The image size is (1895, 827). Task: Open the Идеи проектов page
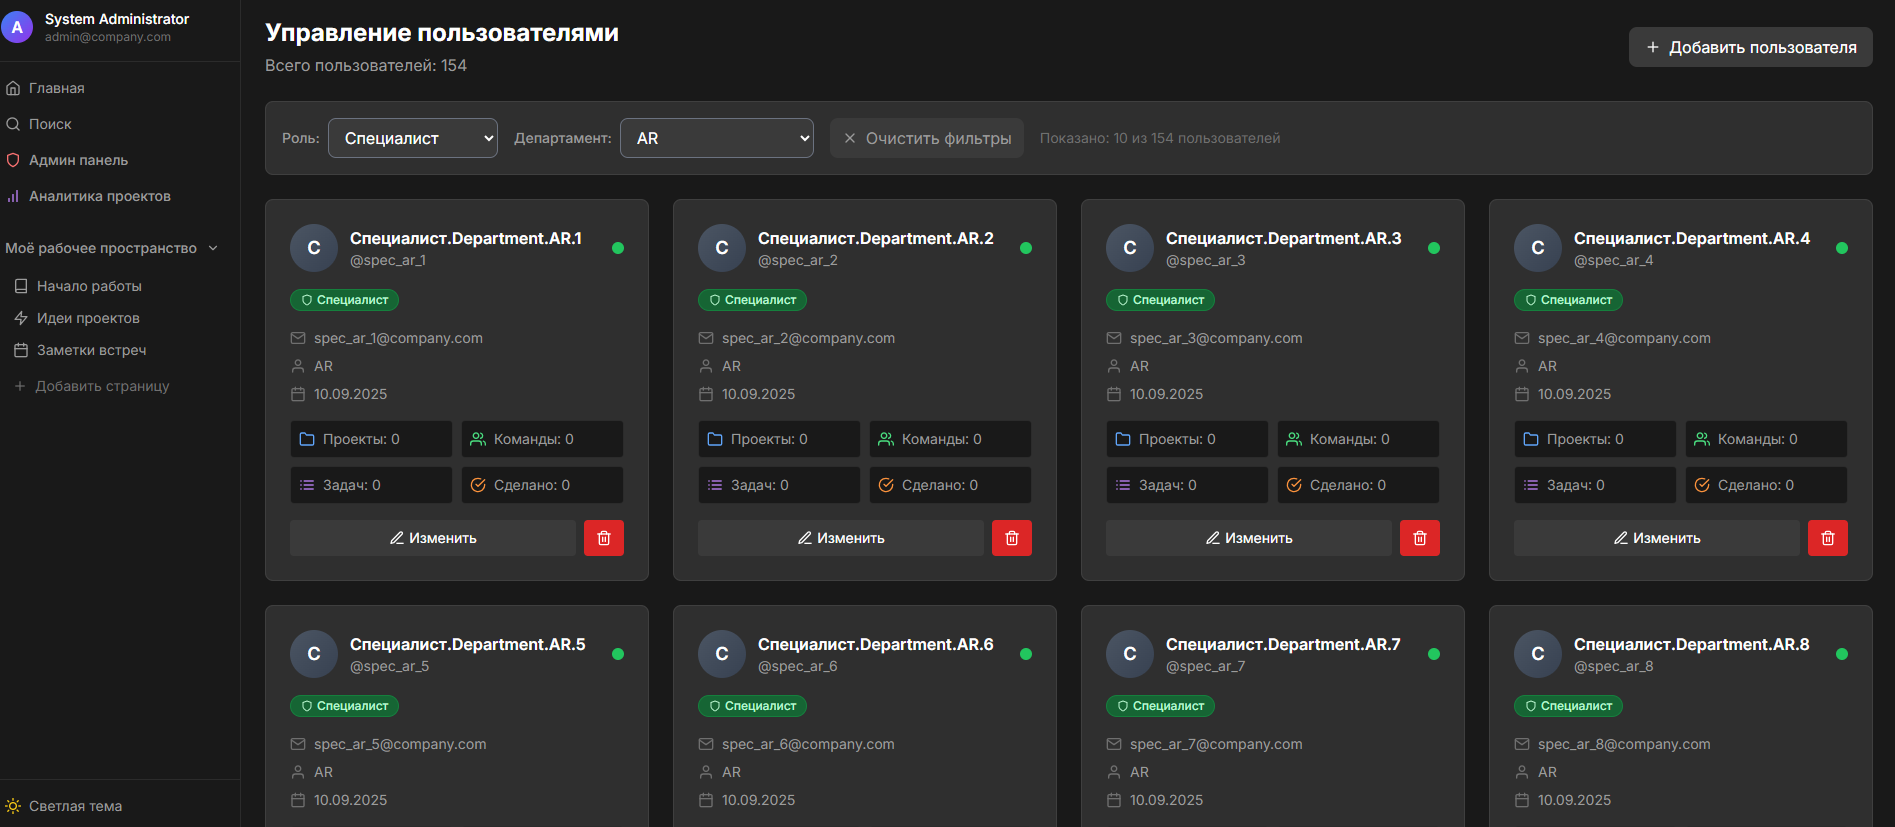(88, 318)
